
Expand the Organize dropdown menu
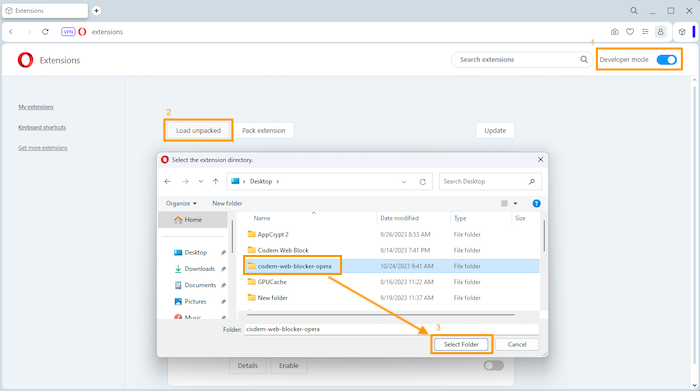181,204
